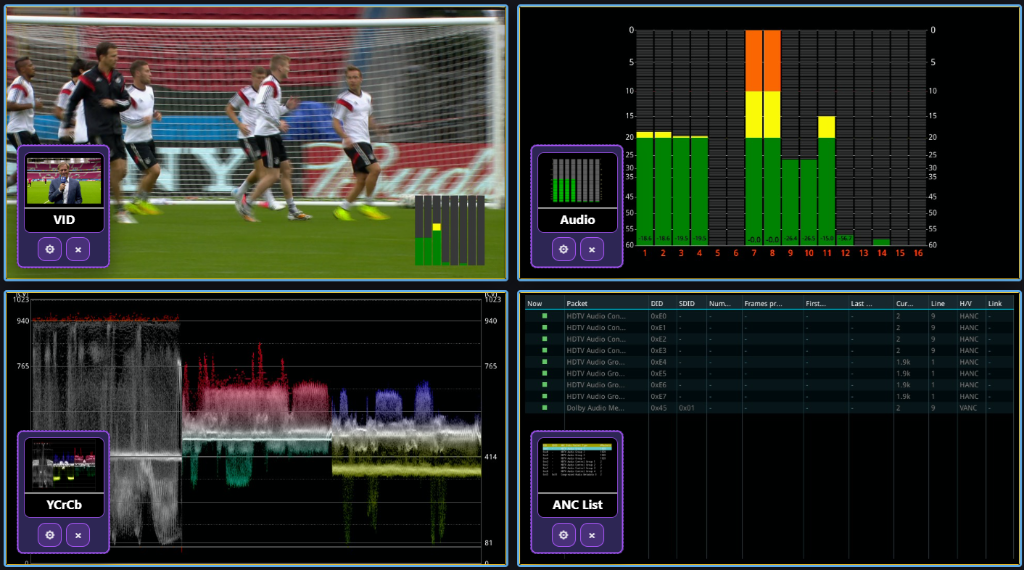Click audio channel number 9 label
This screenshot has width=1024, height=570.
pos(790,253)
